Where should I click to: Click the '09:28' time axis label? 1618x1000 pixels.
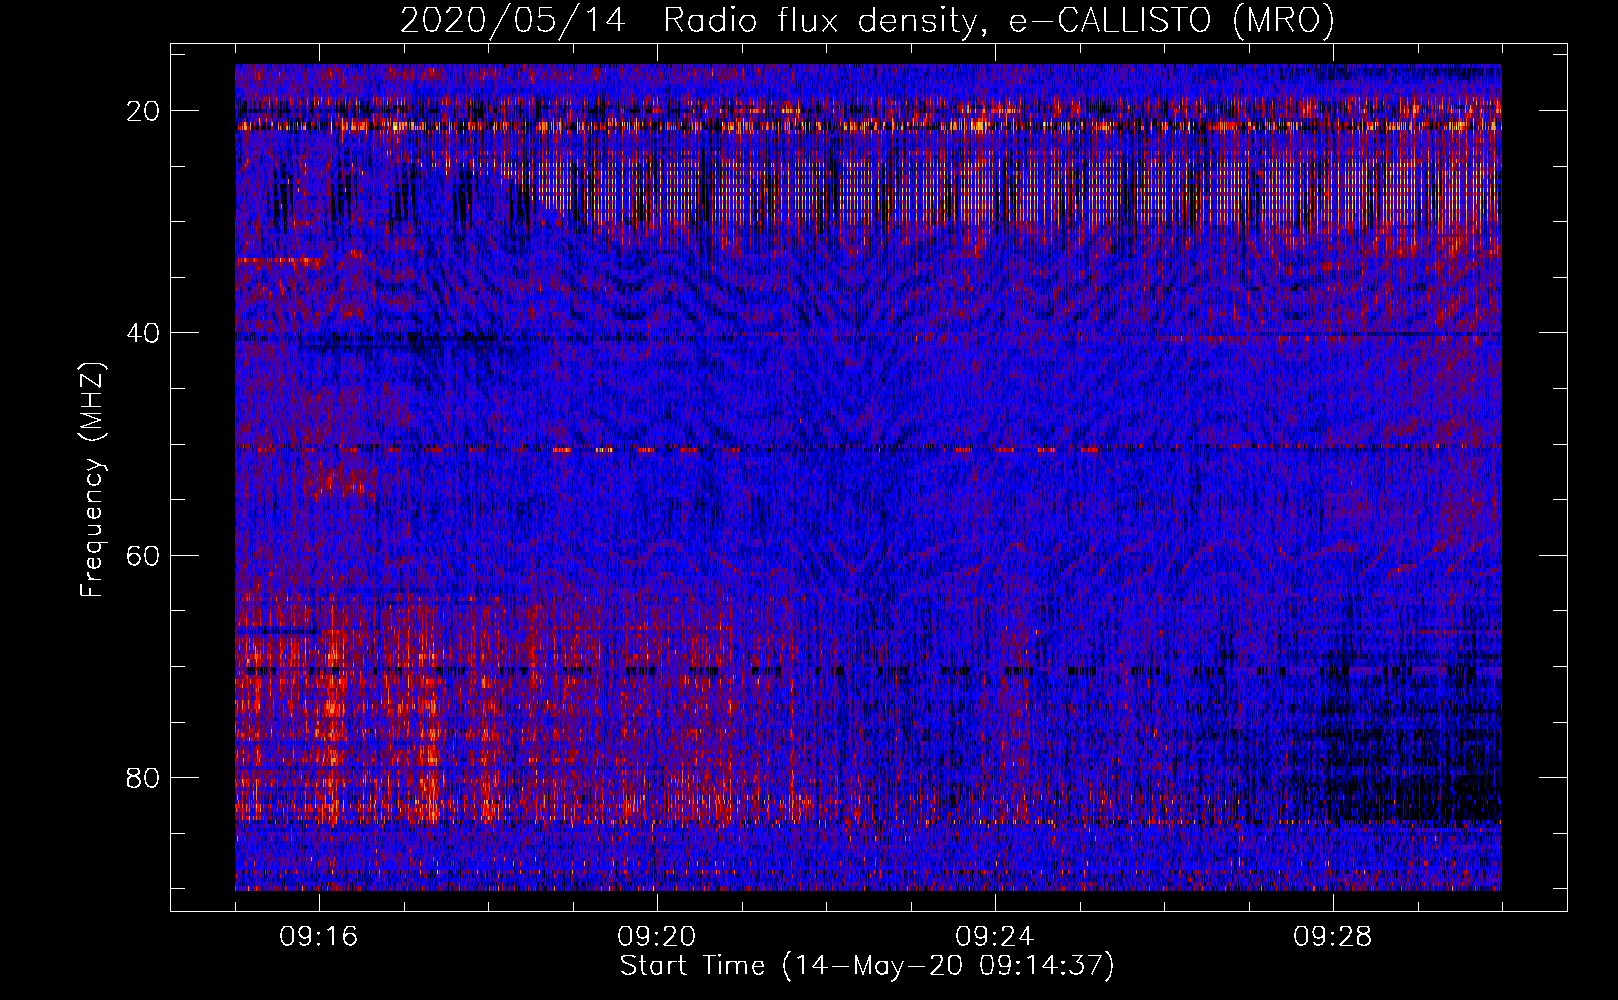click(x=1333, y=937)
